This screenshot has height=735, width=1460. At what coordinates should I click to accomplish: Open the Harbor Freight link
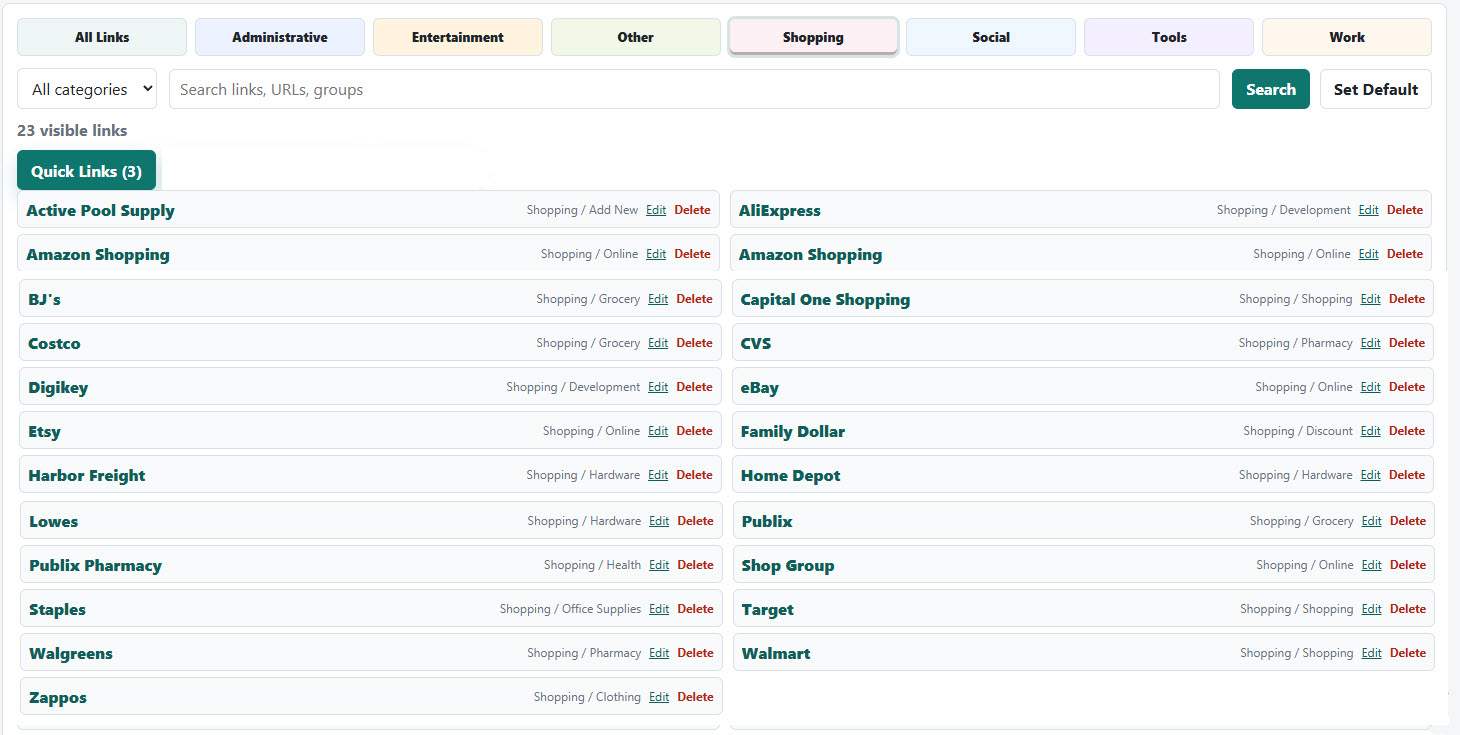[x=87, y=475]
